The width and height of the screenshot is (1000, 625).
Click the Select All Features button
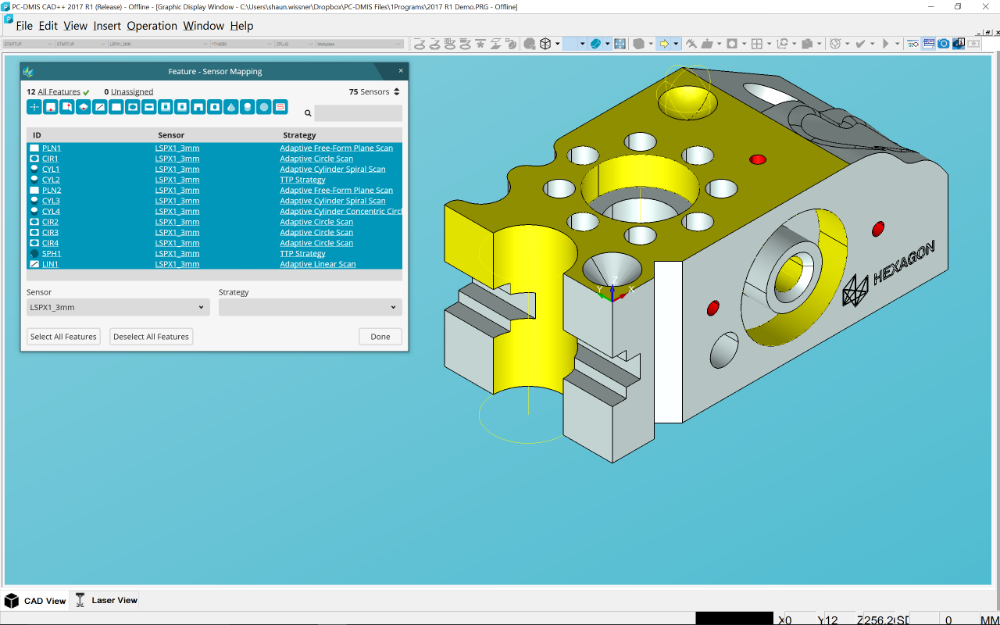pos(63,336)
